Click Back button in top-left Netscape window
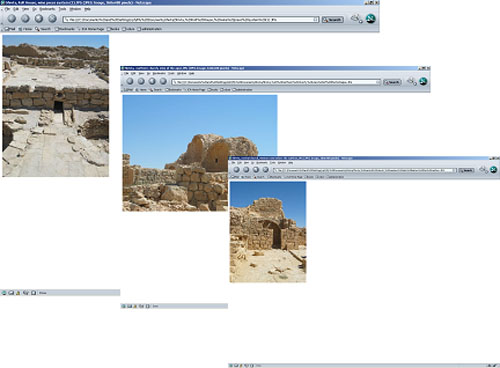 tap(12, 19)
